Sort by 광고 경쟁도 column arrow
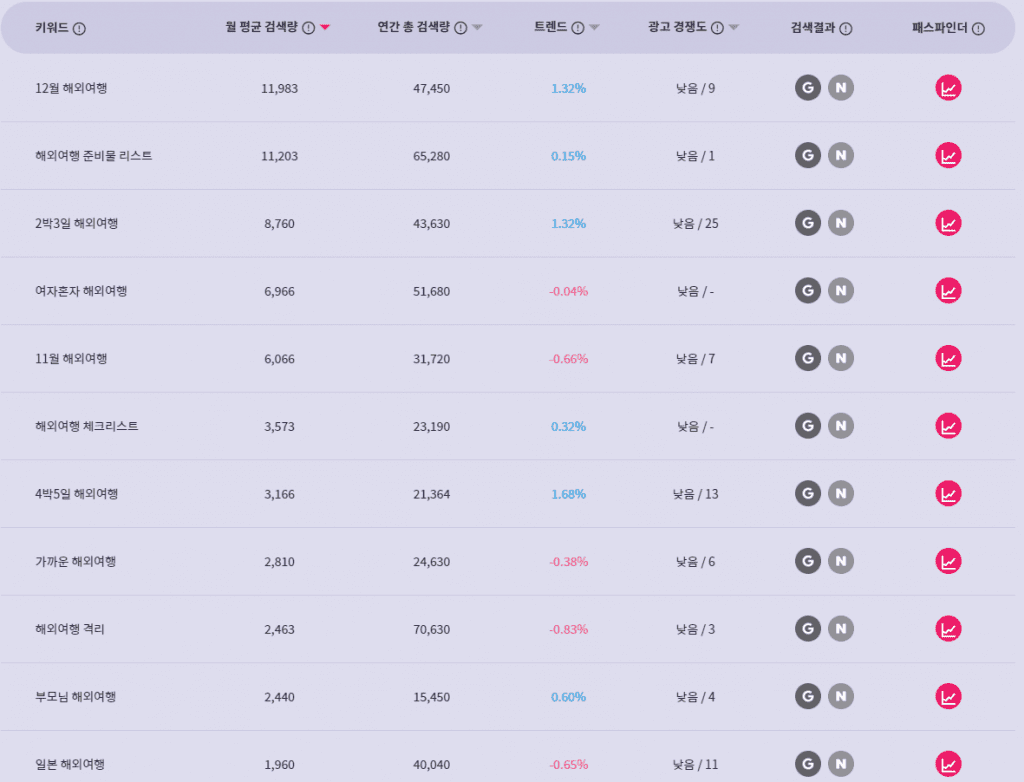Image resolution: width=1024 pixels, height=782 pixels. pos(733,27)
